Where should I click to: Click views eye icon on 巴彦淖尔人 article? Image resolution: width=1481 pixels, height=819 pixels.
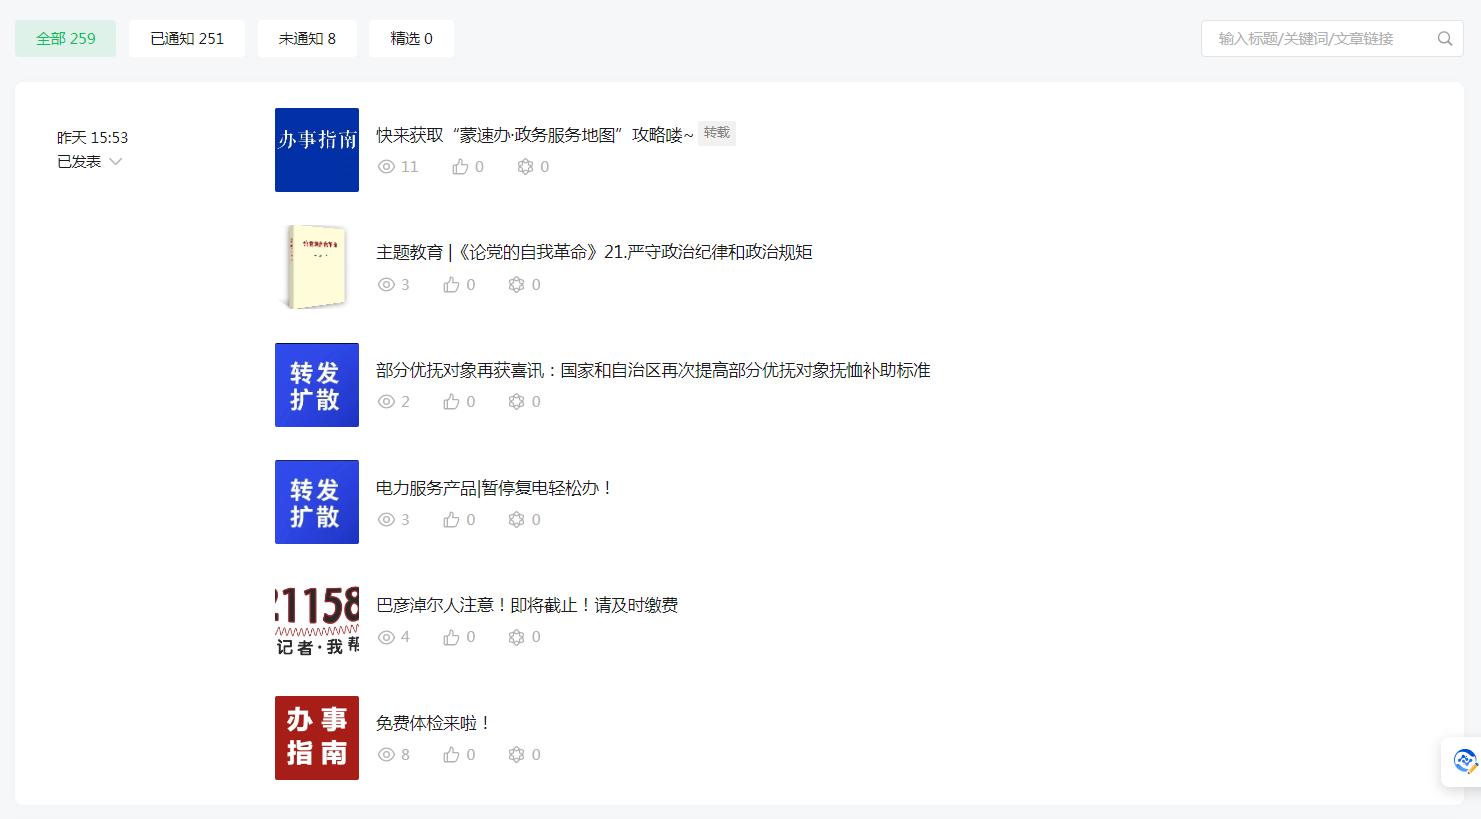tap(386, 637)
